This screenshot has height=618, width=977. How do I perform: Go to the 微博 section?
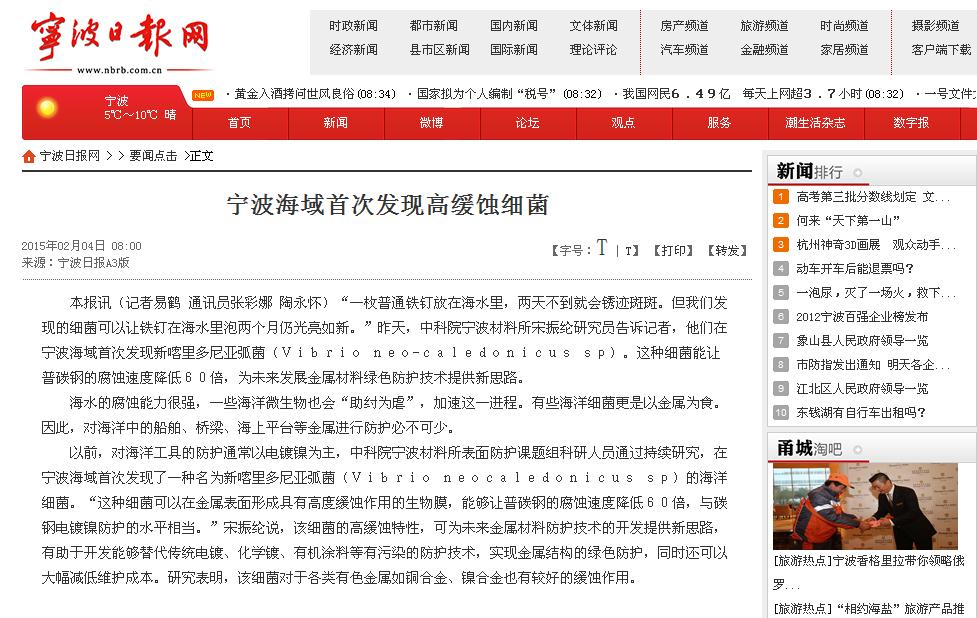(x=432, y=123)
